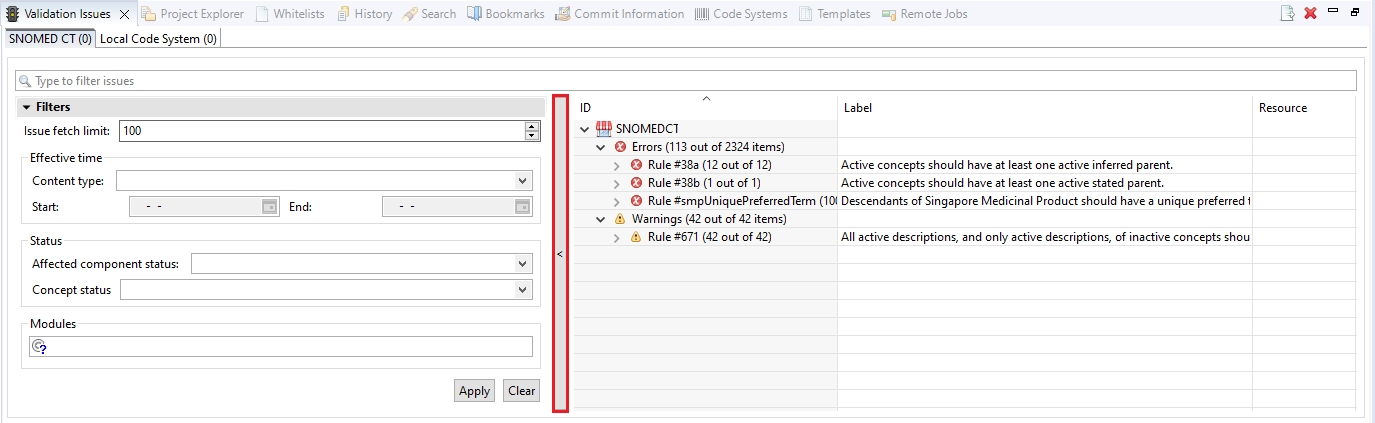Open the Start date calendar picker
Screen dimensions: 1375x423
tap(269, 207)
